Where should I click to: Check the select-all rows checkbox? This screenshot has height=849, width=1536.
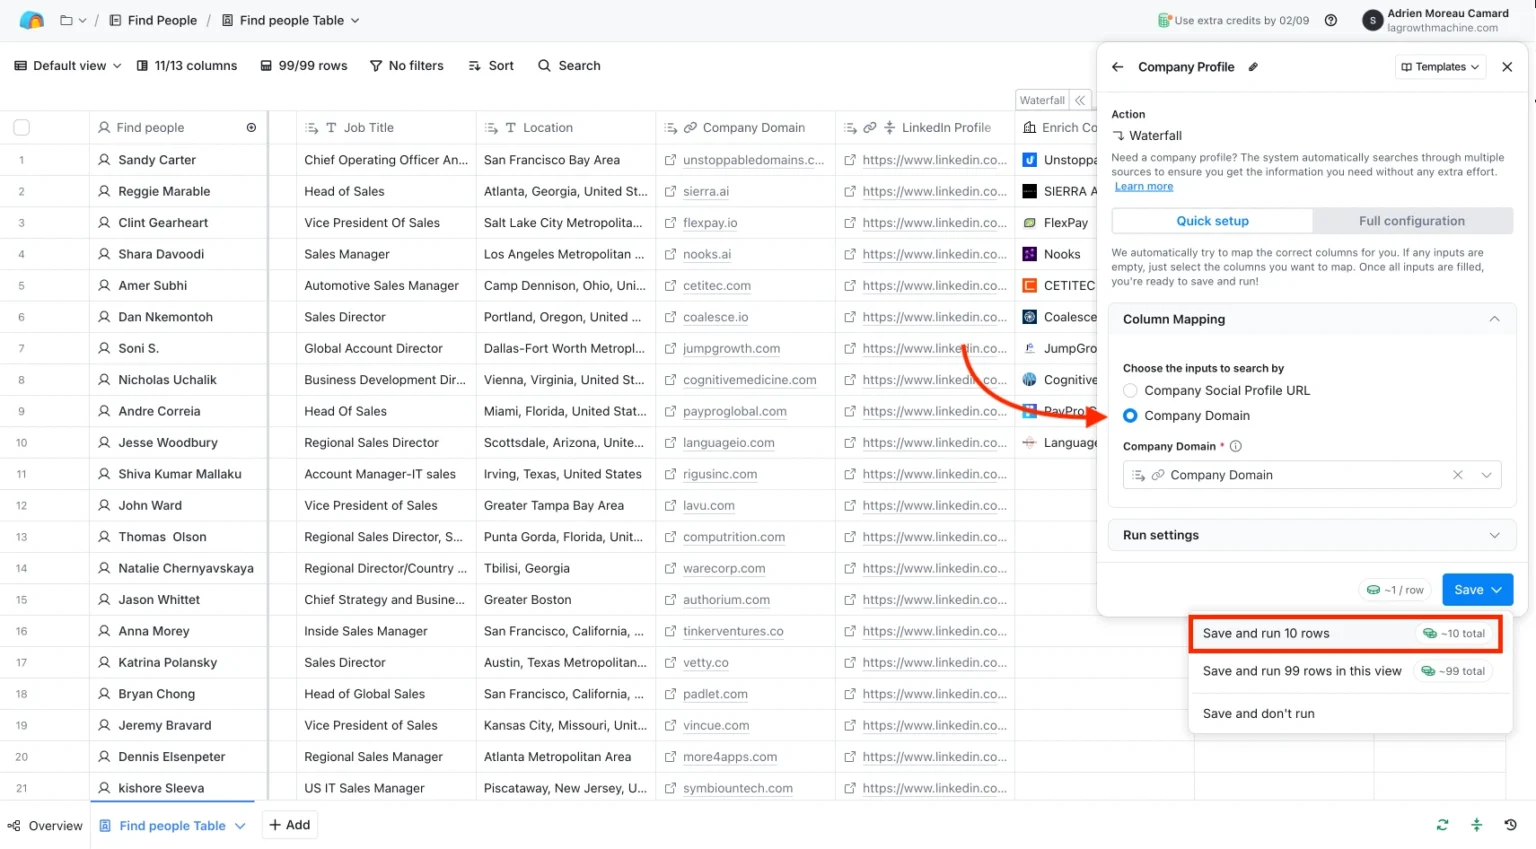[x=21, y=128]
